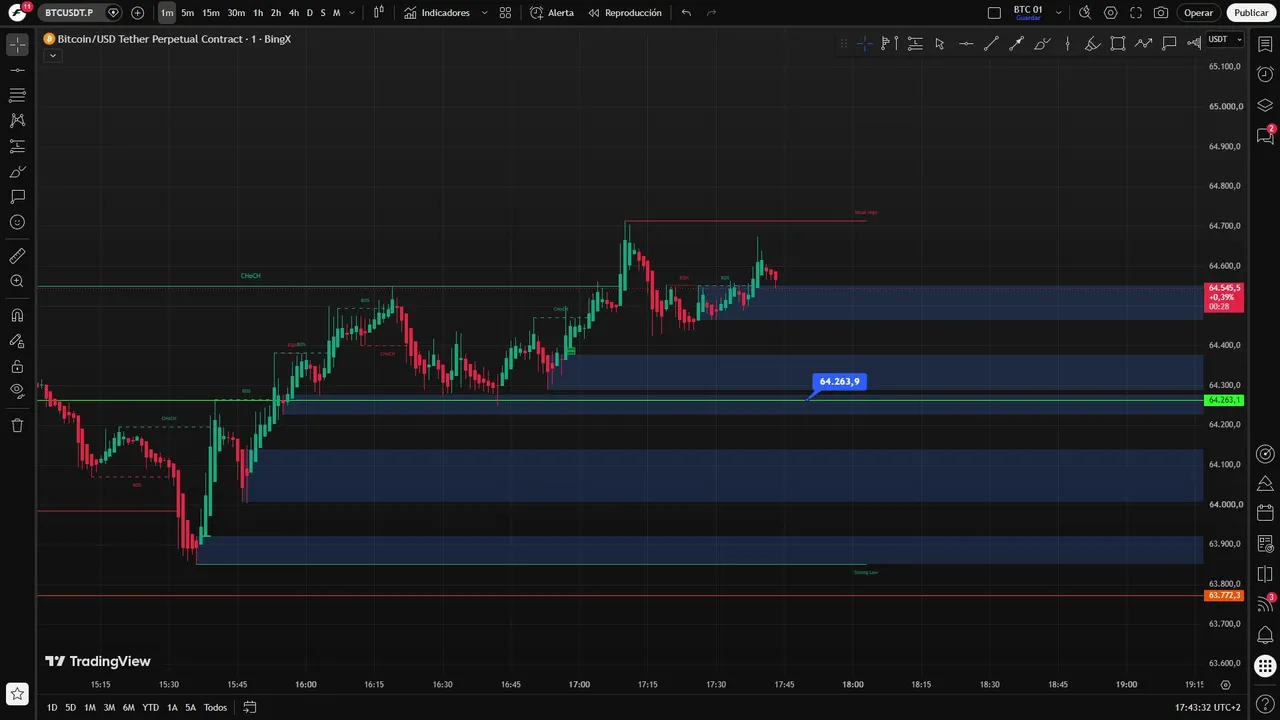Open the Alerta creation button
This screenshot has height=720, width=1280.
(x=552, y=13)
